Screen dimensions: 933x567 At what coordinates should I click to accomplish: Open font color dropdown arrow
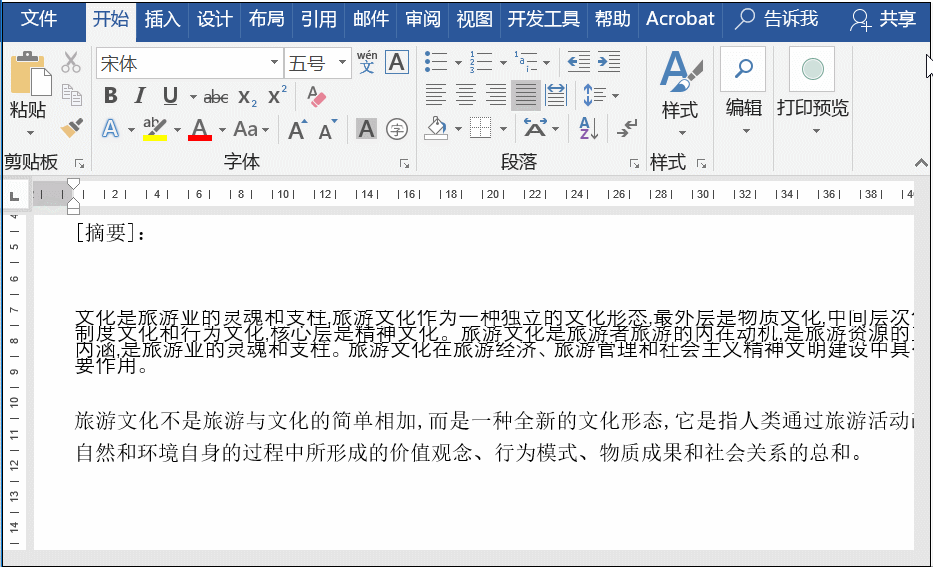[x=222, y=130]
